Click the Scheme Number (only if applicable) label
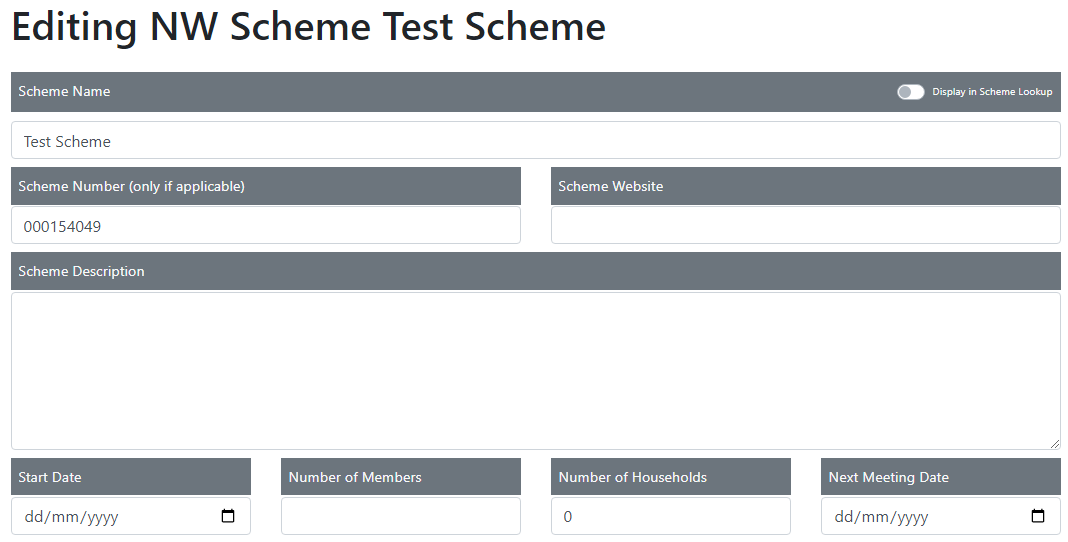 (131, 186)
